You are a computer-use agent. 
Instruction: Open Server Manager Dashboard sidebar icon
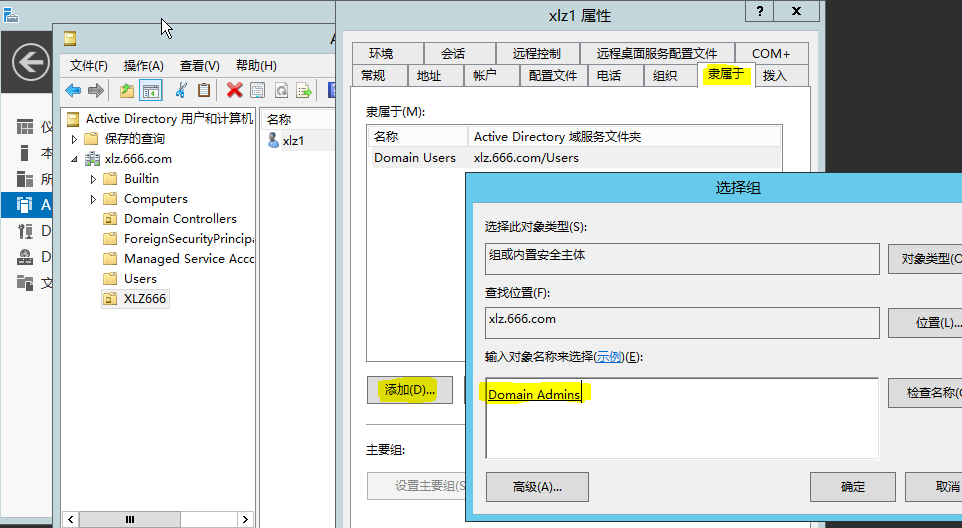tap(25, 127)
